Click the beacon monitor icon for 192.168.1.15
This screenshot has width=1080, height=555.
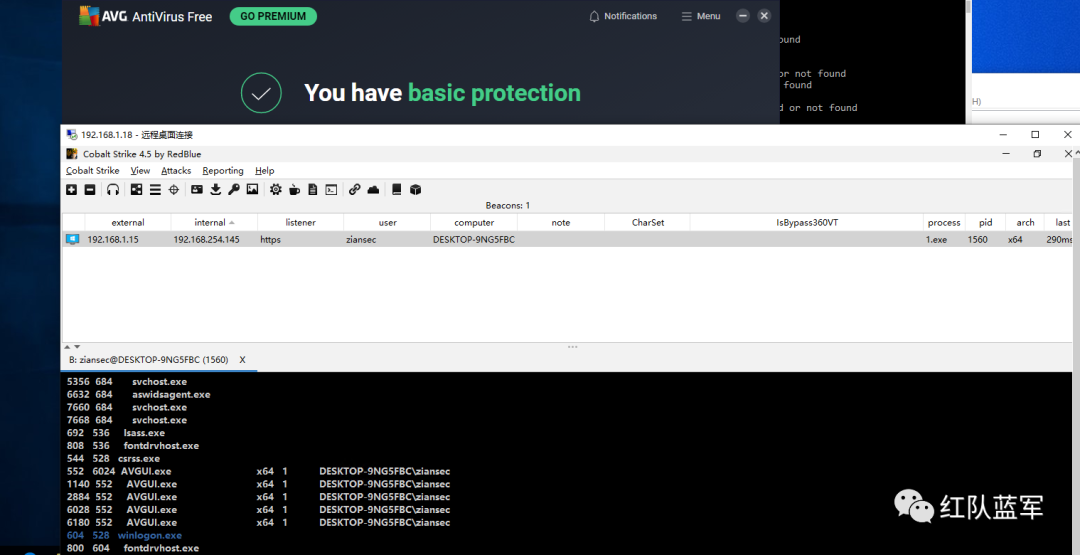click(72, 240)
